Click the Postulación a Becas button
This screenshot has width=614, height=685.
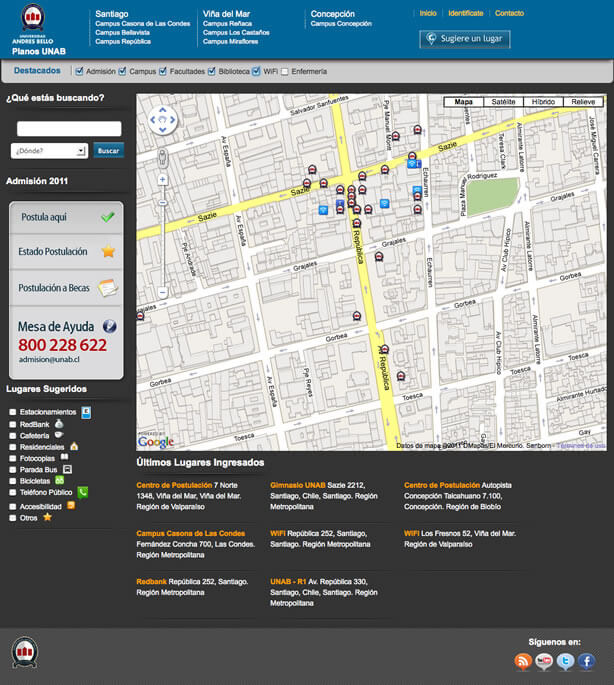click(x=66, y=288)
